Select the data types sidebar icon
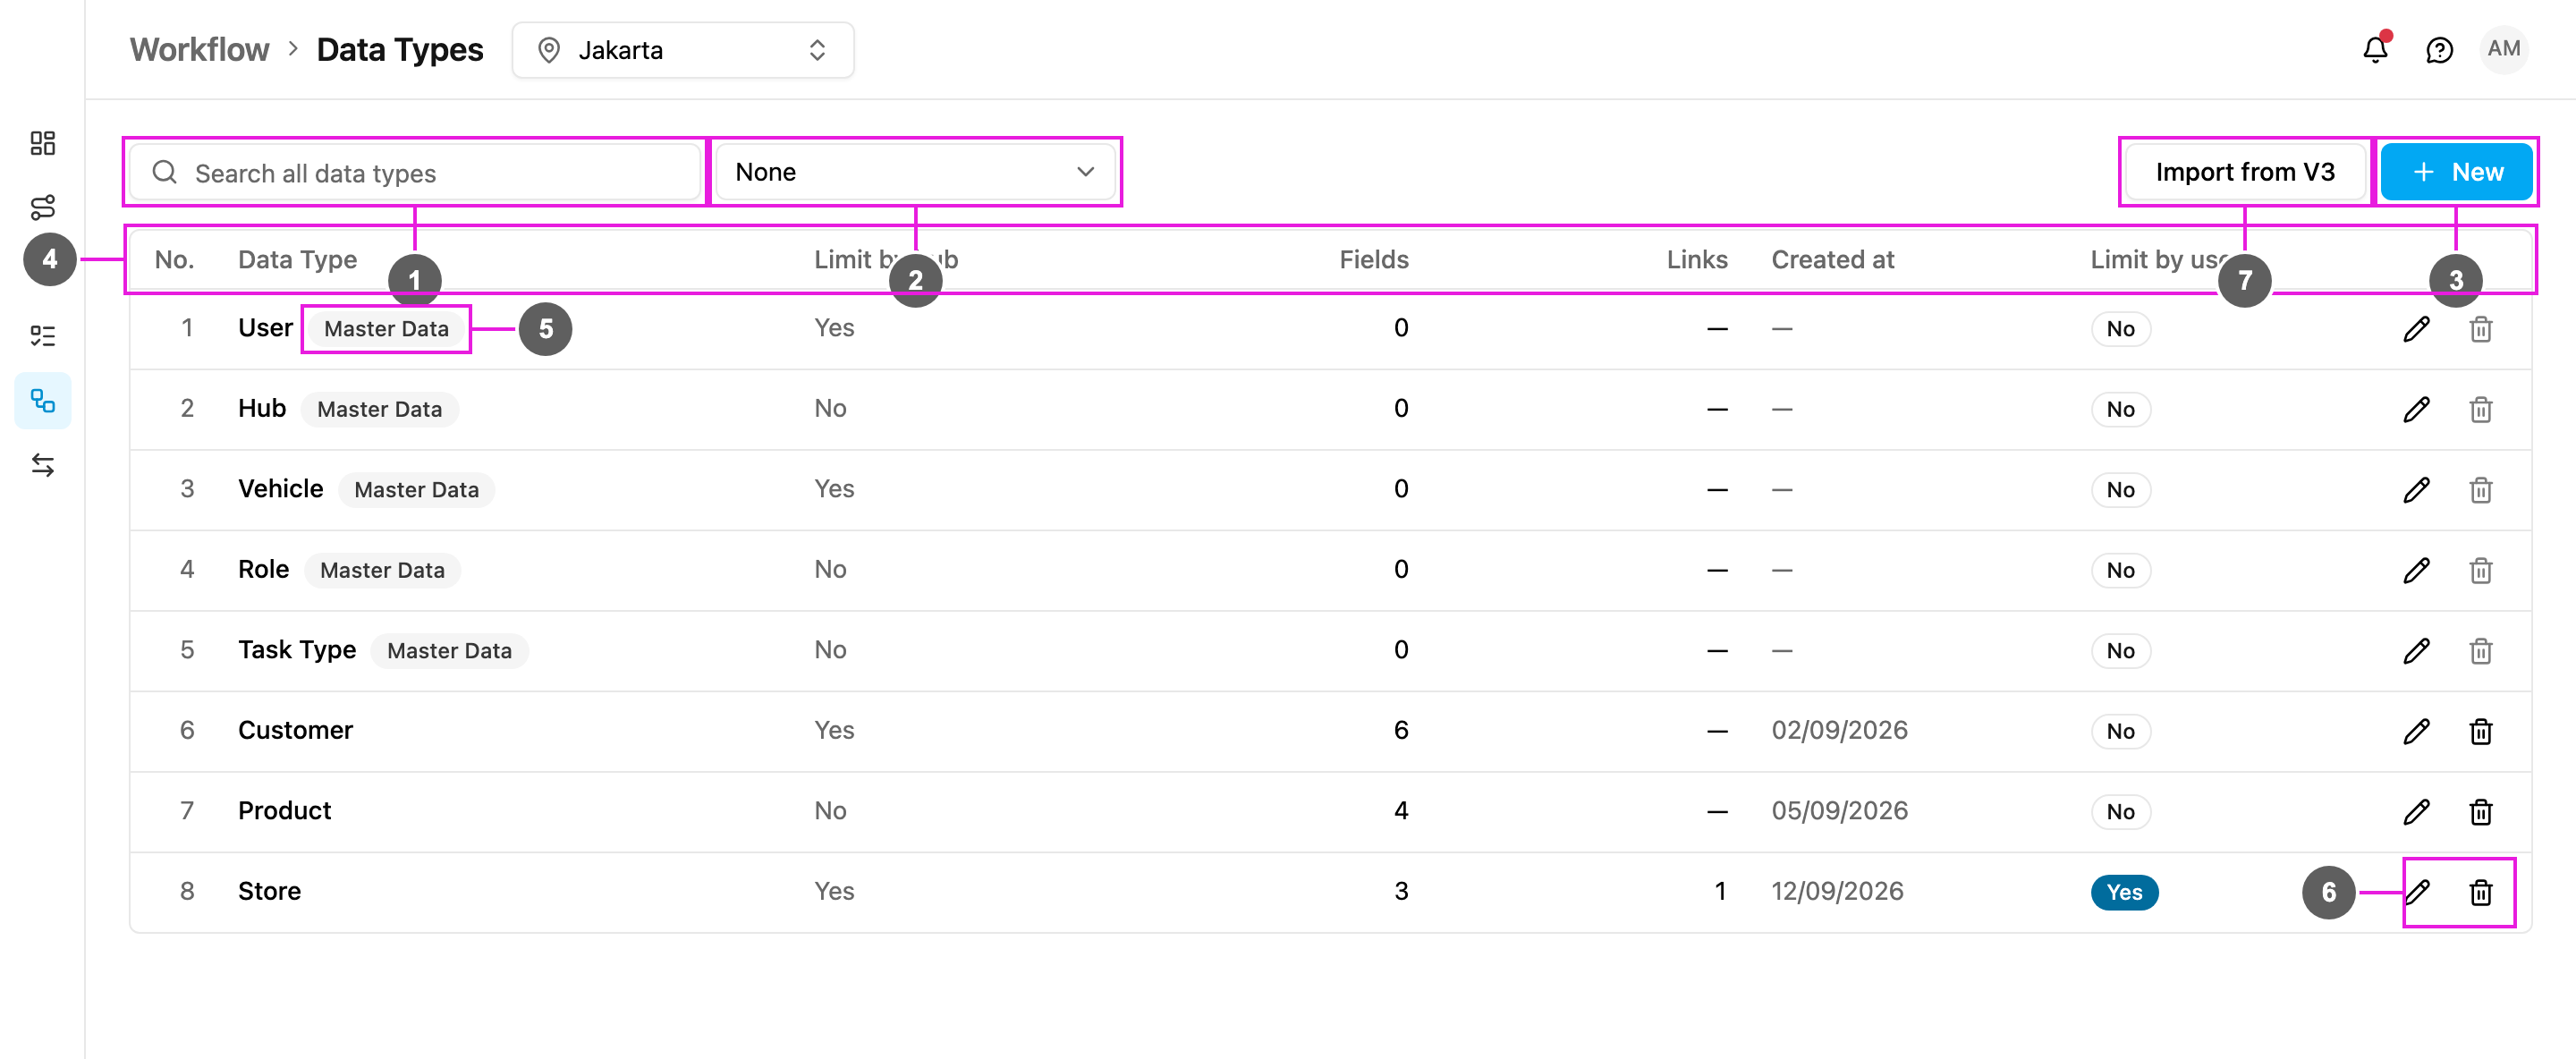The width and height of the screenshot is (2576, 1059). (x=43, y=401)
